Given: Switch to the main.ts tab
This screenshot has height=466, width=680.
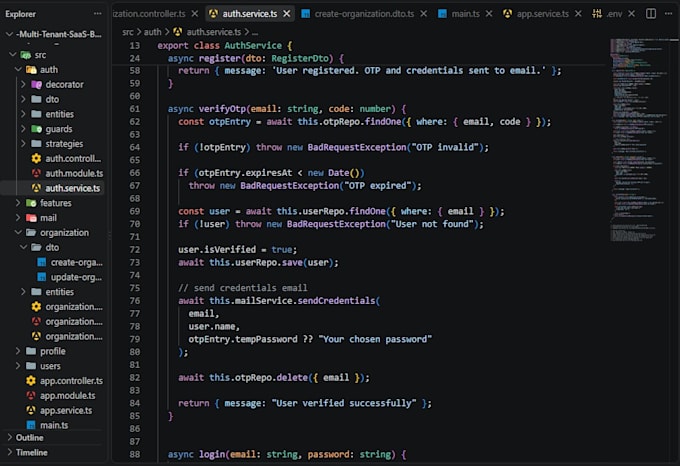Looking at the screenshot, I should (465, 14).
